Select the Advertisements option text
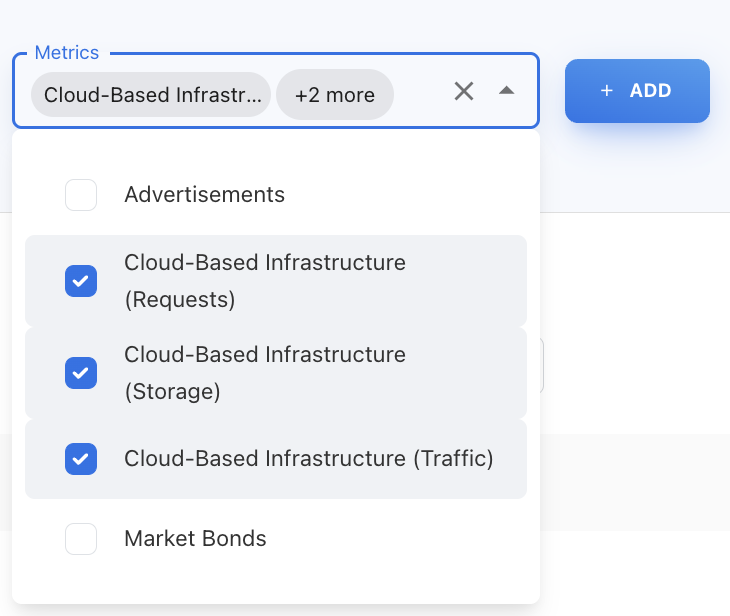 tap(204, 195)
